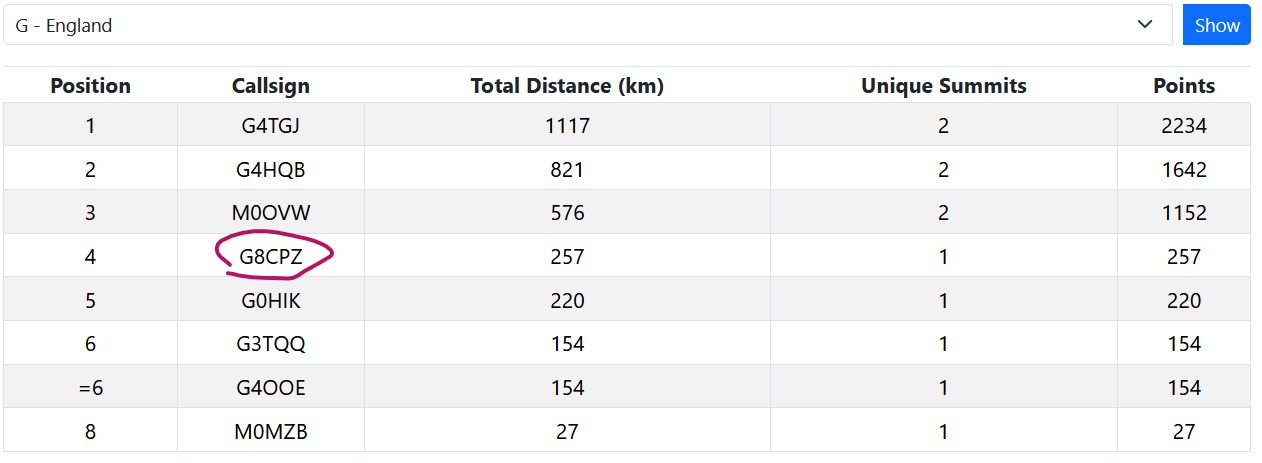1262x463 pixels.
Task: Click the Points column header
Action: [x=1183, y=86]
